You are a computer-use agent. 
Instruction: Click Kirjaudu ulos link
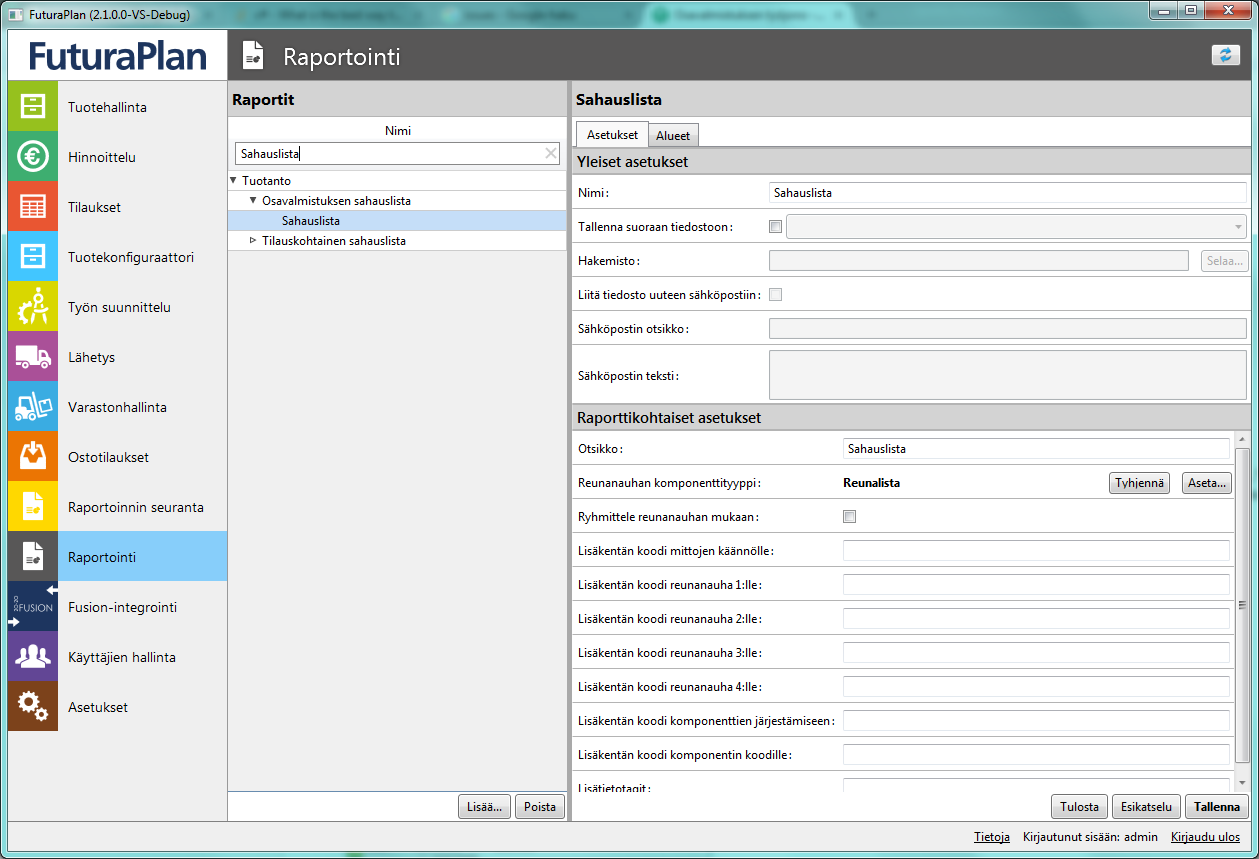pos(1205,837)
